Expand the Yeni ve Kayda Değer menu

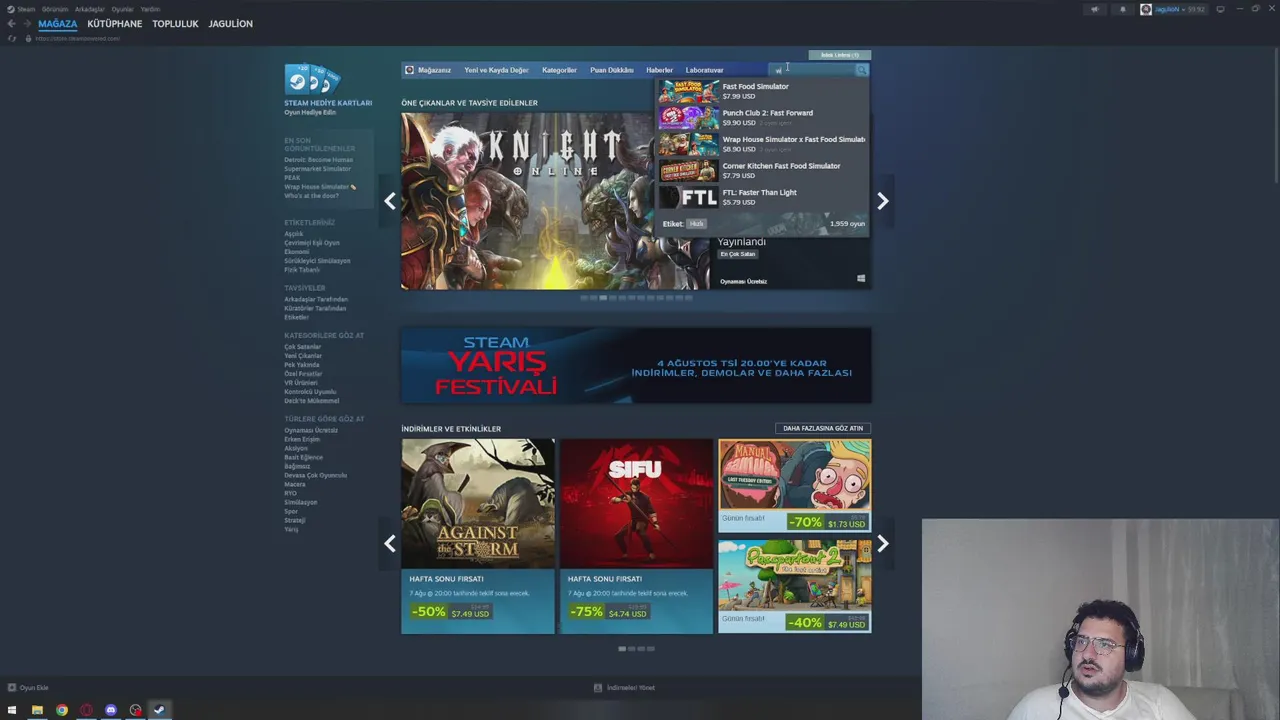click(x=496, y=70)
